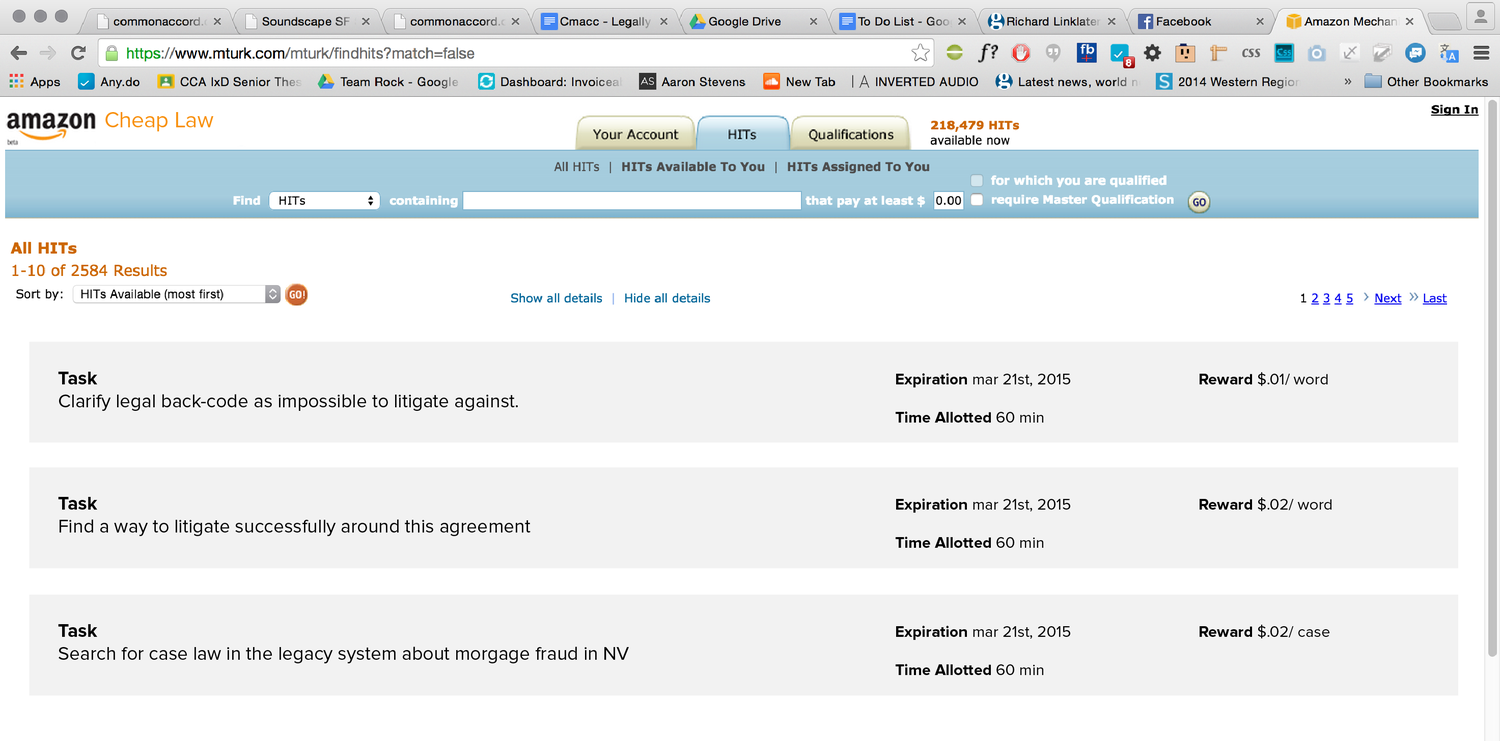
Task: Click the black gear extension icon
Action: point(1153,53)
